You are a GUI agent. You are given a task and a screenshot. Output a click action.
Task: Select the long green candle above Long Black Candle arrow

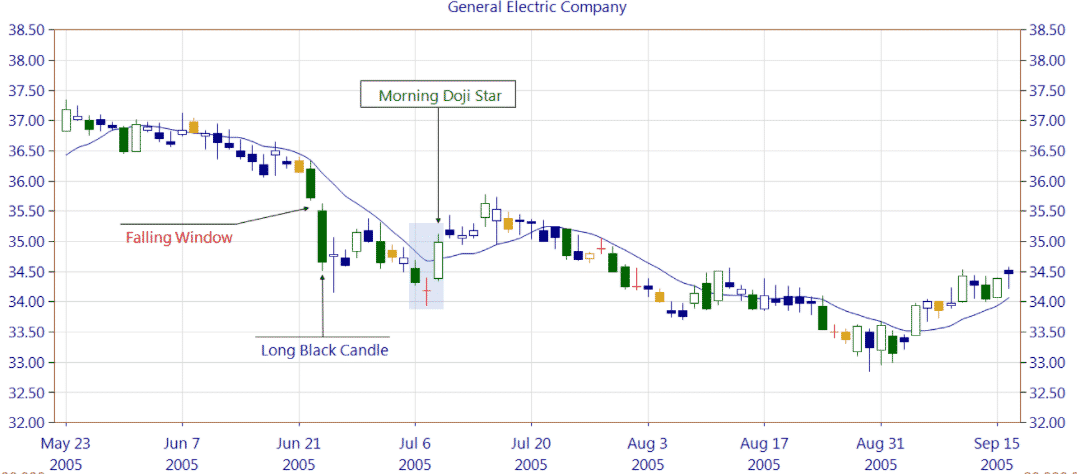(x=322, y=236)
